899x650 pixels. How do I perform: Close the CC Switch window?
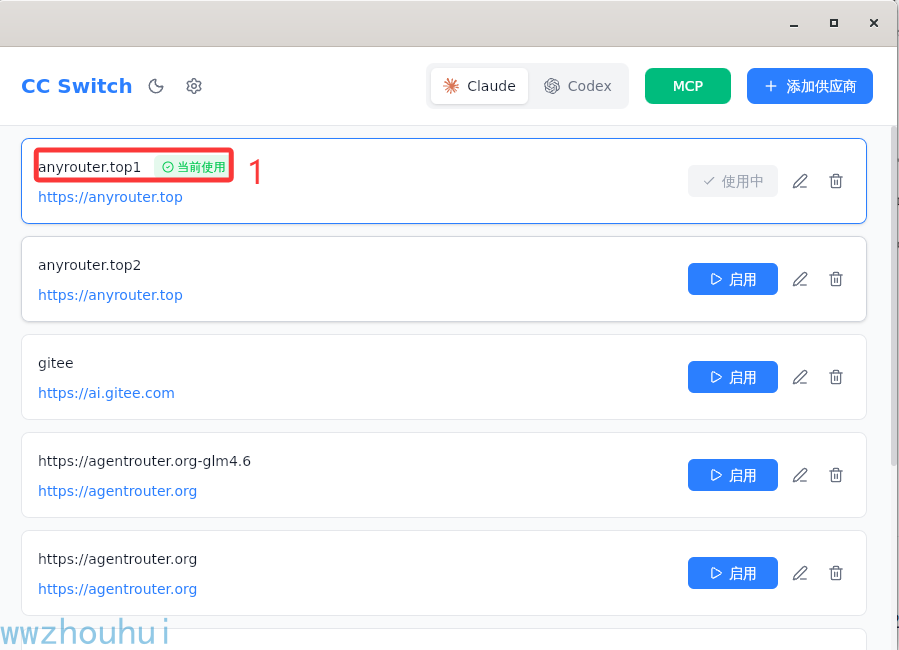(874, 24)
